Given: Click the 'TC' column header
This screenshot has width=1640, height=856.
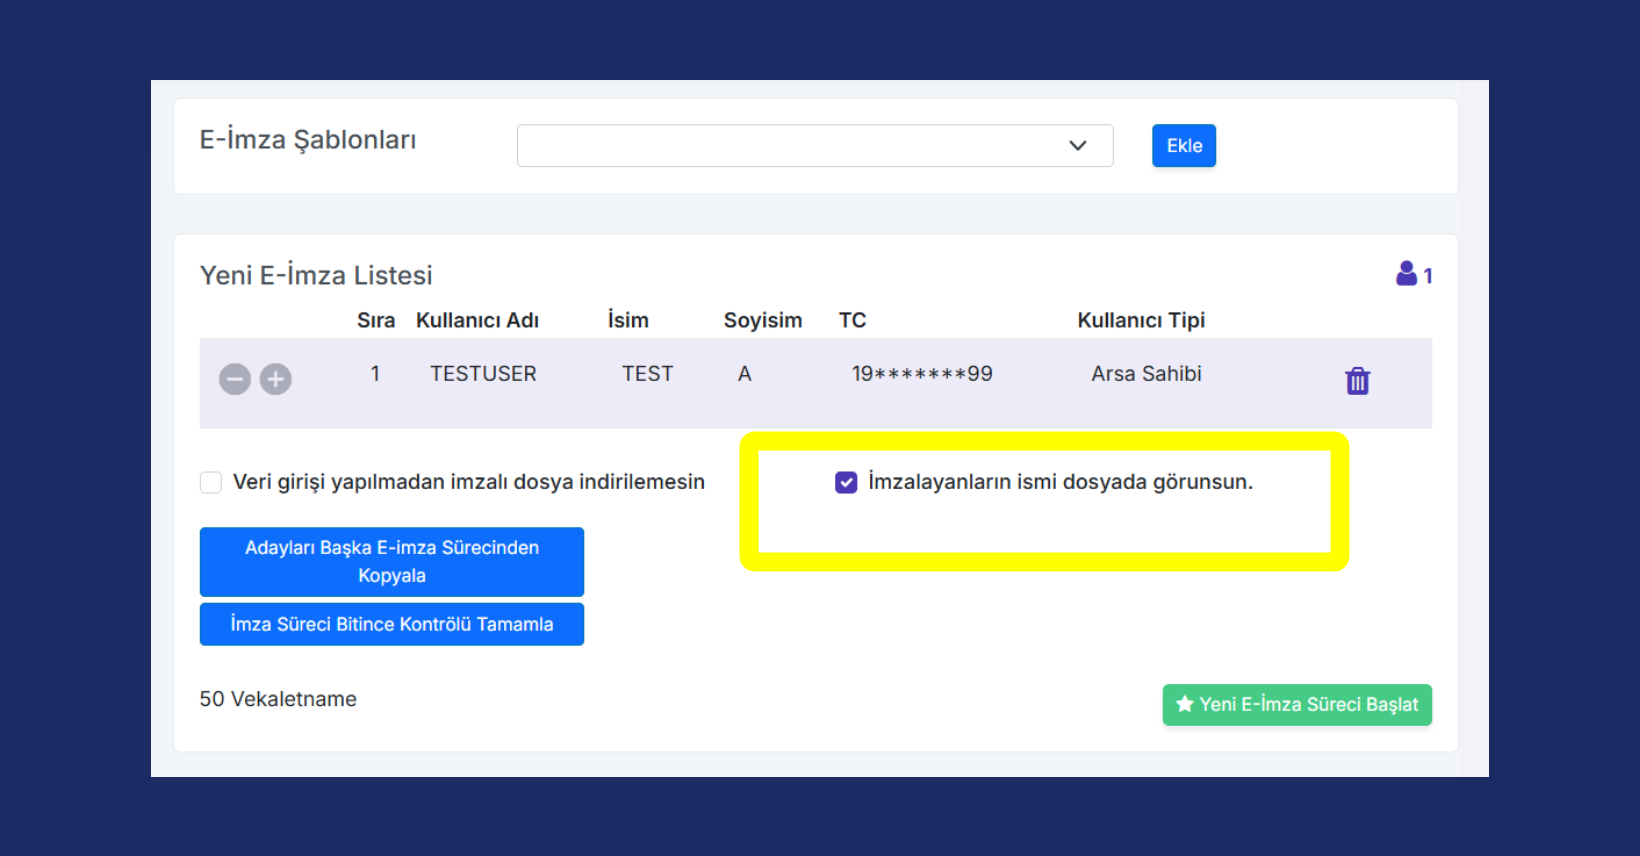Looking at the screenshot, I should pyautogui.click(x=852, y=320).
